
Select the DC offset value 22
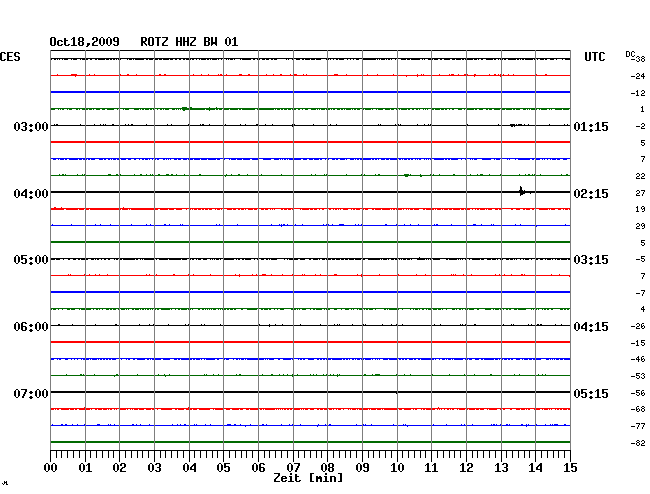640,176
